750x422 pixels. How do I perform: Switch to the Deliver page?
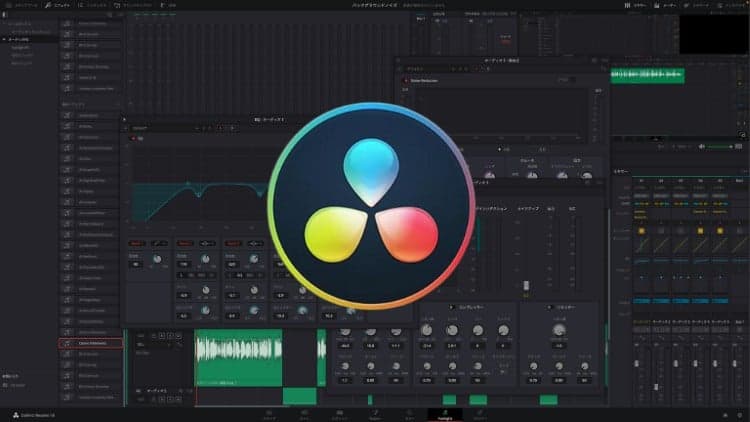pyautogui.click(x=480, y=414)
